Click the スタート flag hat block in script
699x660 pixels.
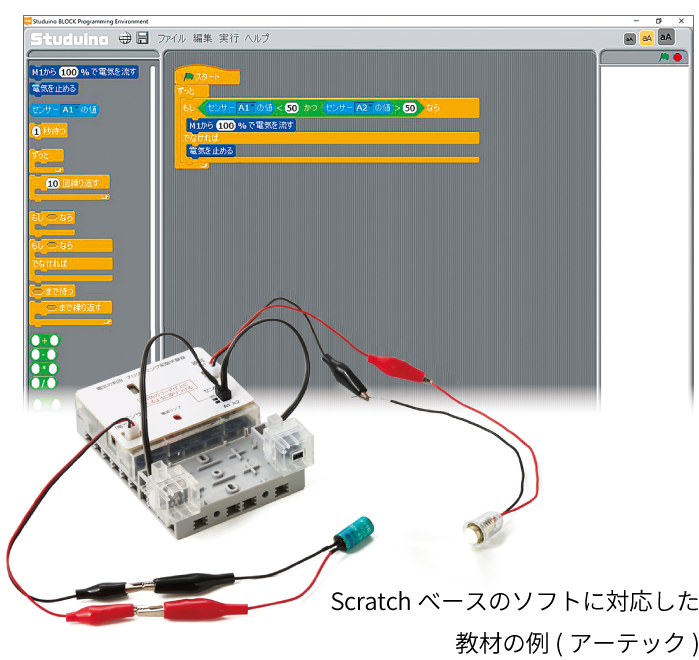click(x=207, y=76)
